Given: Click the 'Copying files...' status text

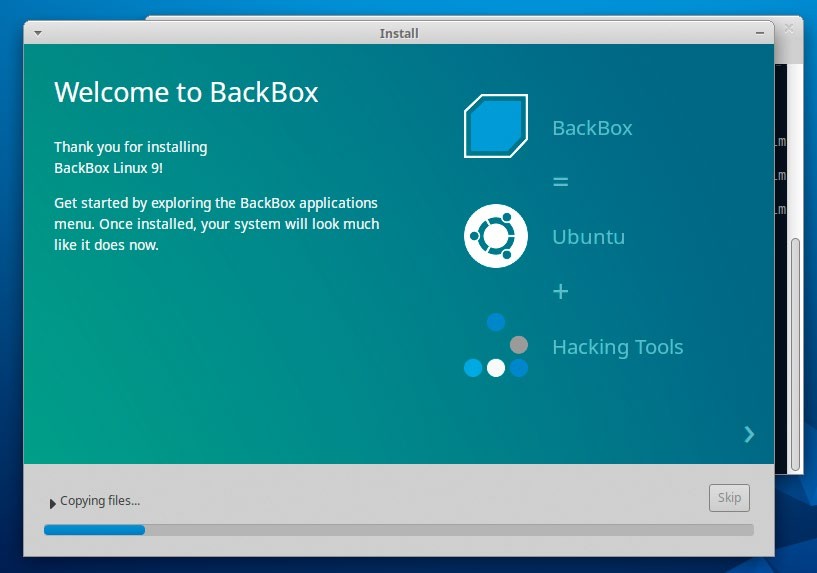Looking at the screenshot, I should [100, 501].
